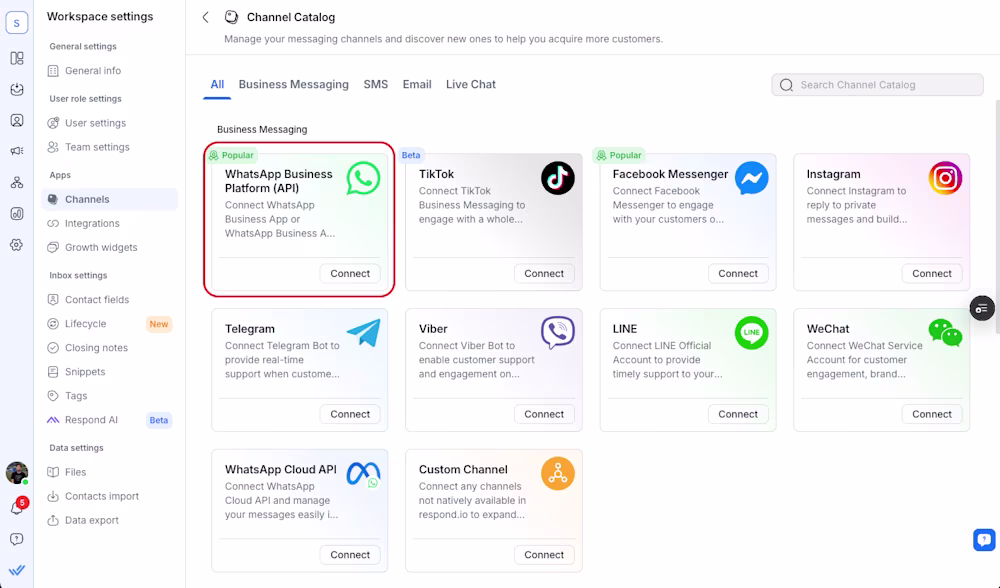Connect WhatsApp Business Platform (API)
This screenshot has width=1000, height=588.
click(x=350, y=274)
